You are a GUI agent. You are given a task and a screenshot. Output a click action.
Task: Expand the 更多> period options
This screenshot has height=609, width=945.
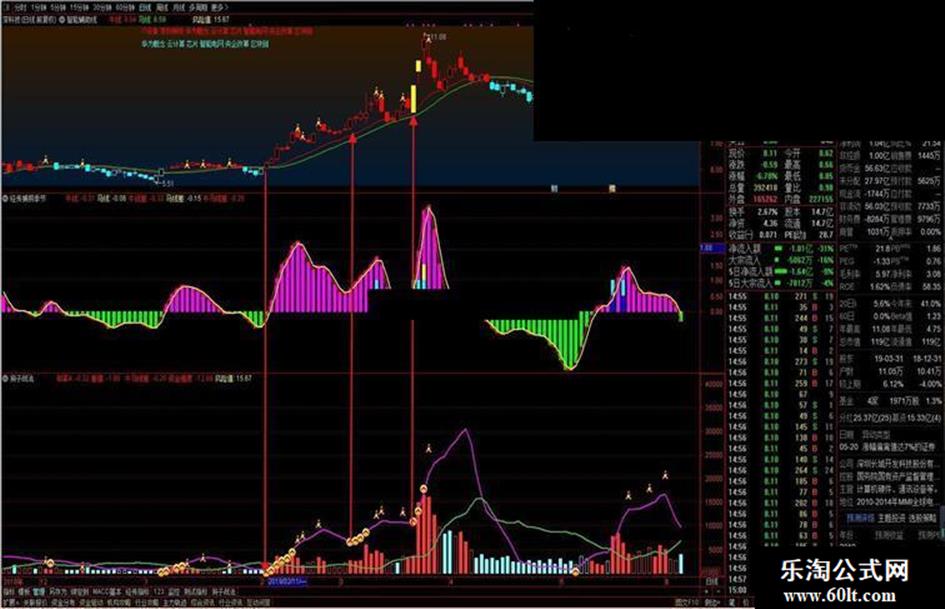(219, 8)
